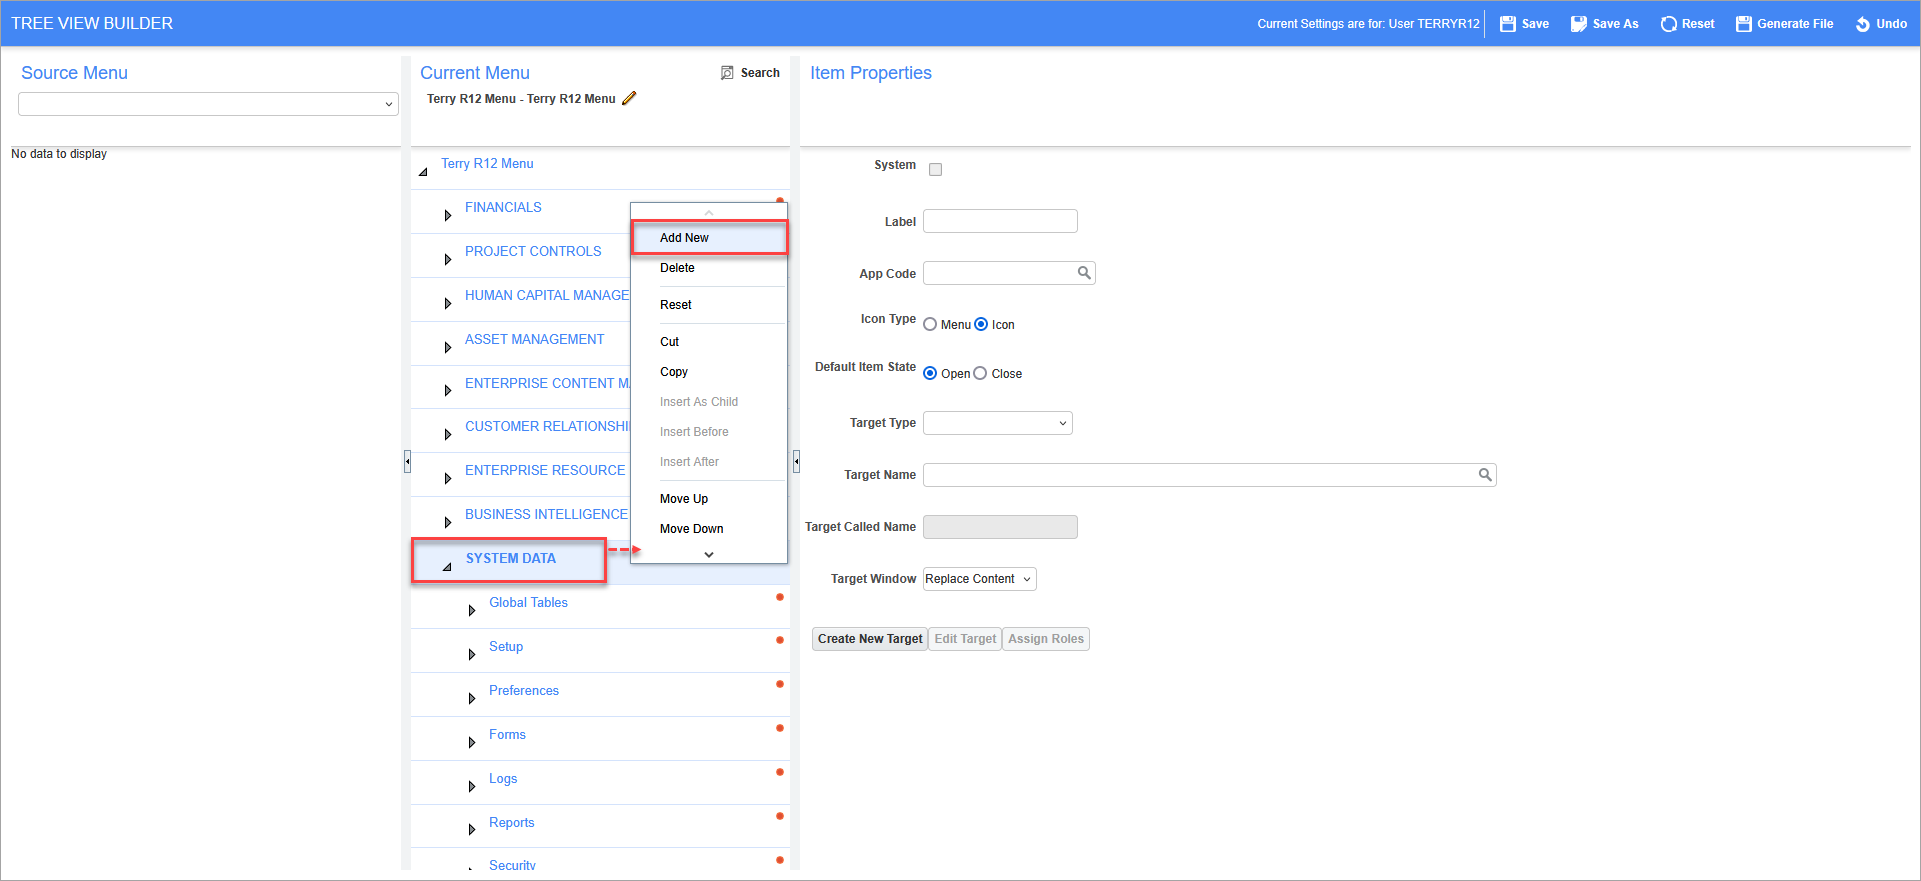
Task: Click the Label input field
Action: point(1000,221)
